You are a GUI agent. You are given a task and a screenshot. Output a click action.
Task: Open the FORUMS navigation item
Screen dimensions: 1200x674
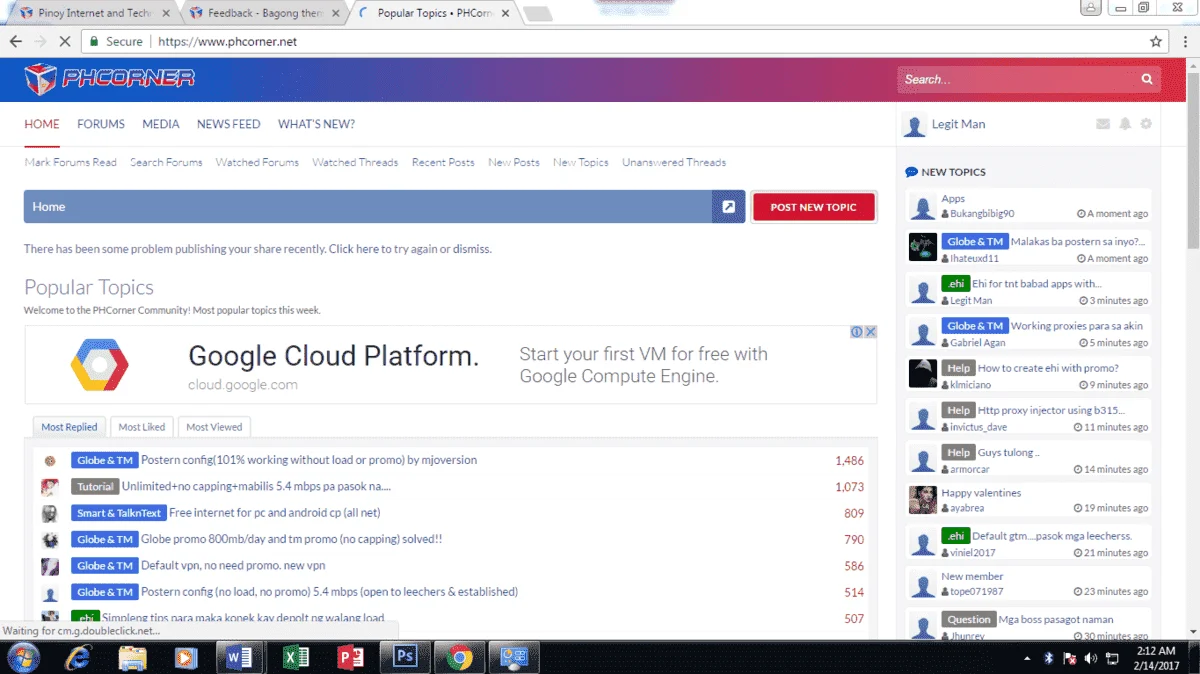click(x=101, y=124)
